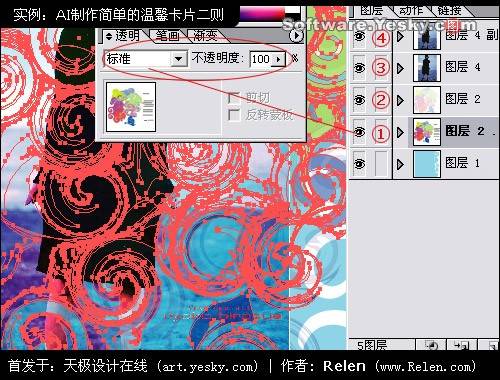Hide 图层 1 with its eye icon
This screenshot has height=380, width=500.
tap(359, 164)
